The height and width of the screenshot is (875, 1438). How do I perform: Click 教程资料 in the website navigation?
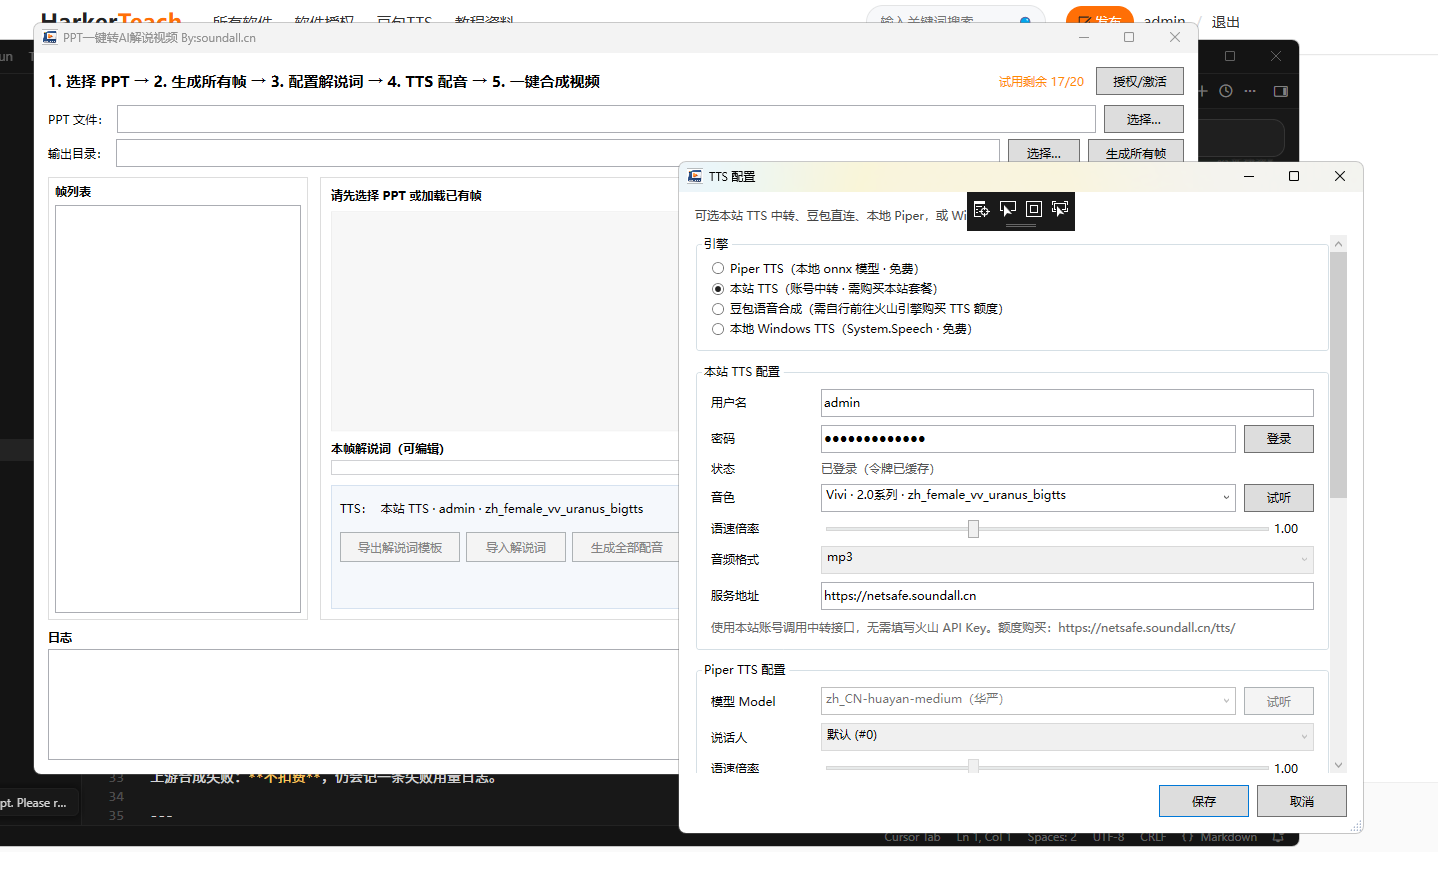pyautogui.click(x=484, y=21)
